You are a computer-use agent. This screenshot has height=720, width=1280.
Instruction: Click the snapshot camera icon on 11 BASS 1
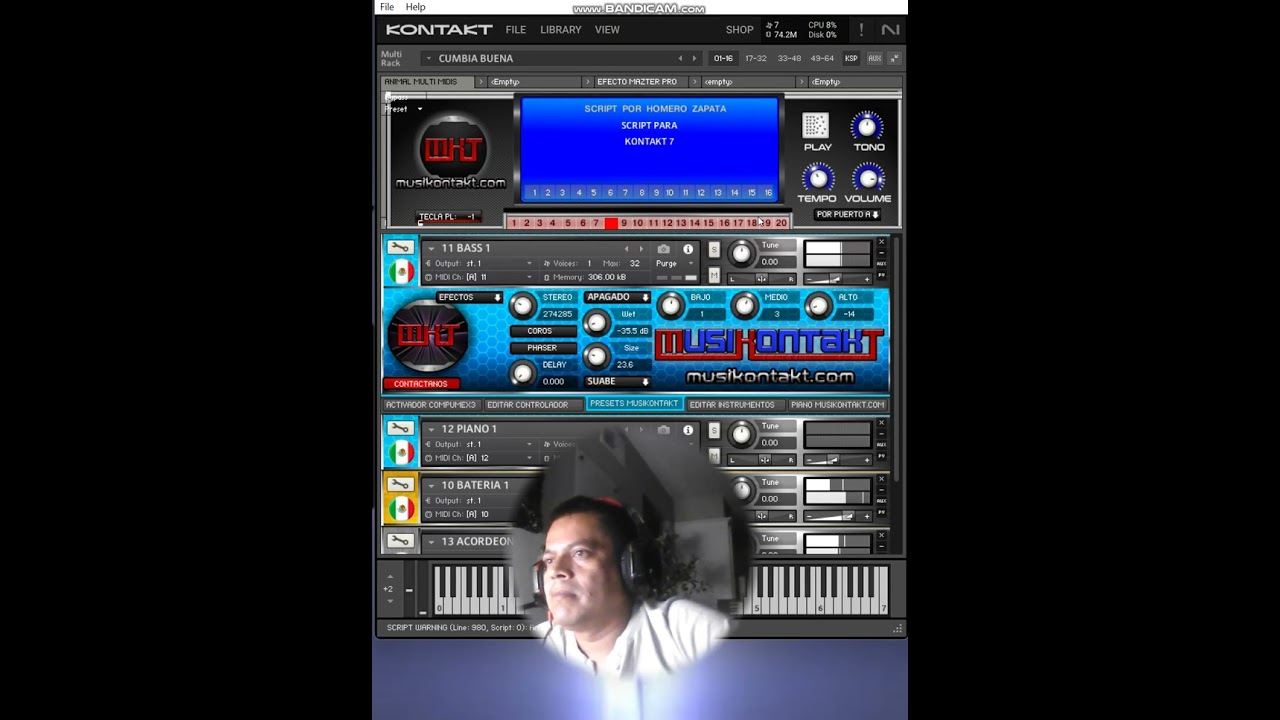click(x=663, y=249)
